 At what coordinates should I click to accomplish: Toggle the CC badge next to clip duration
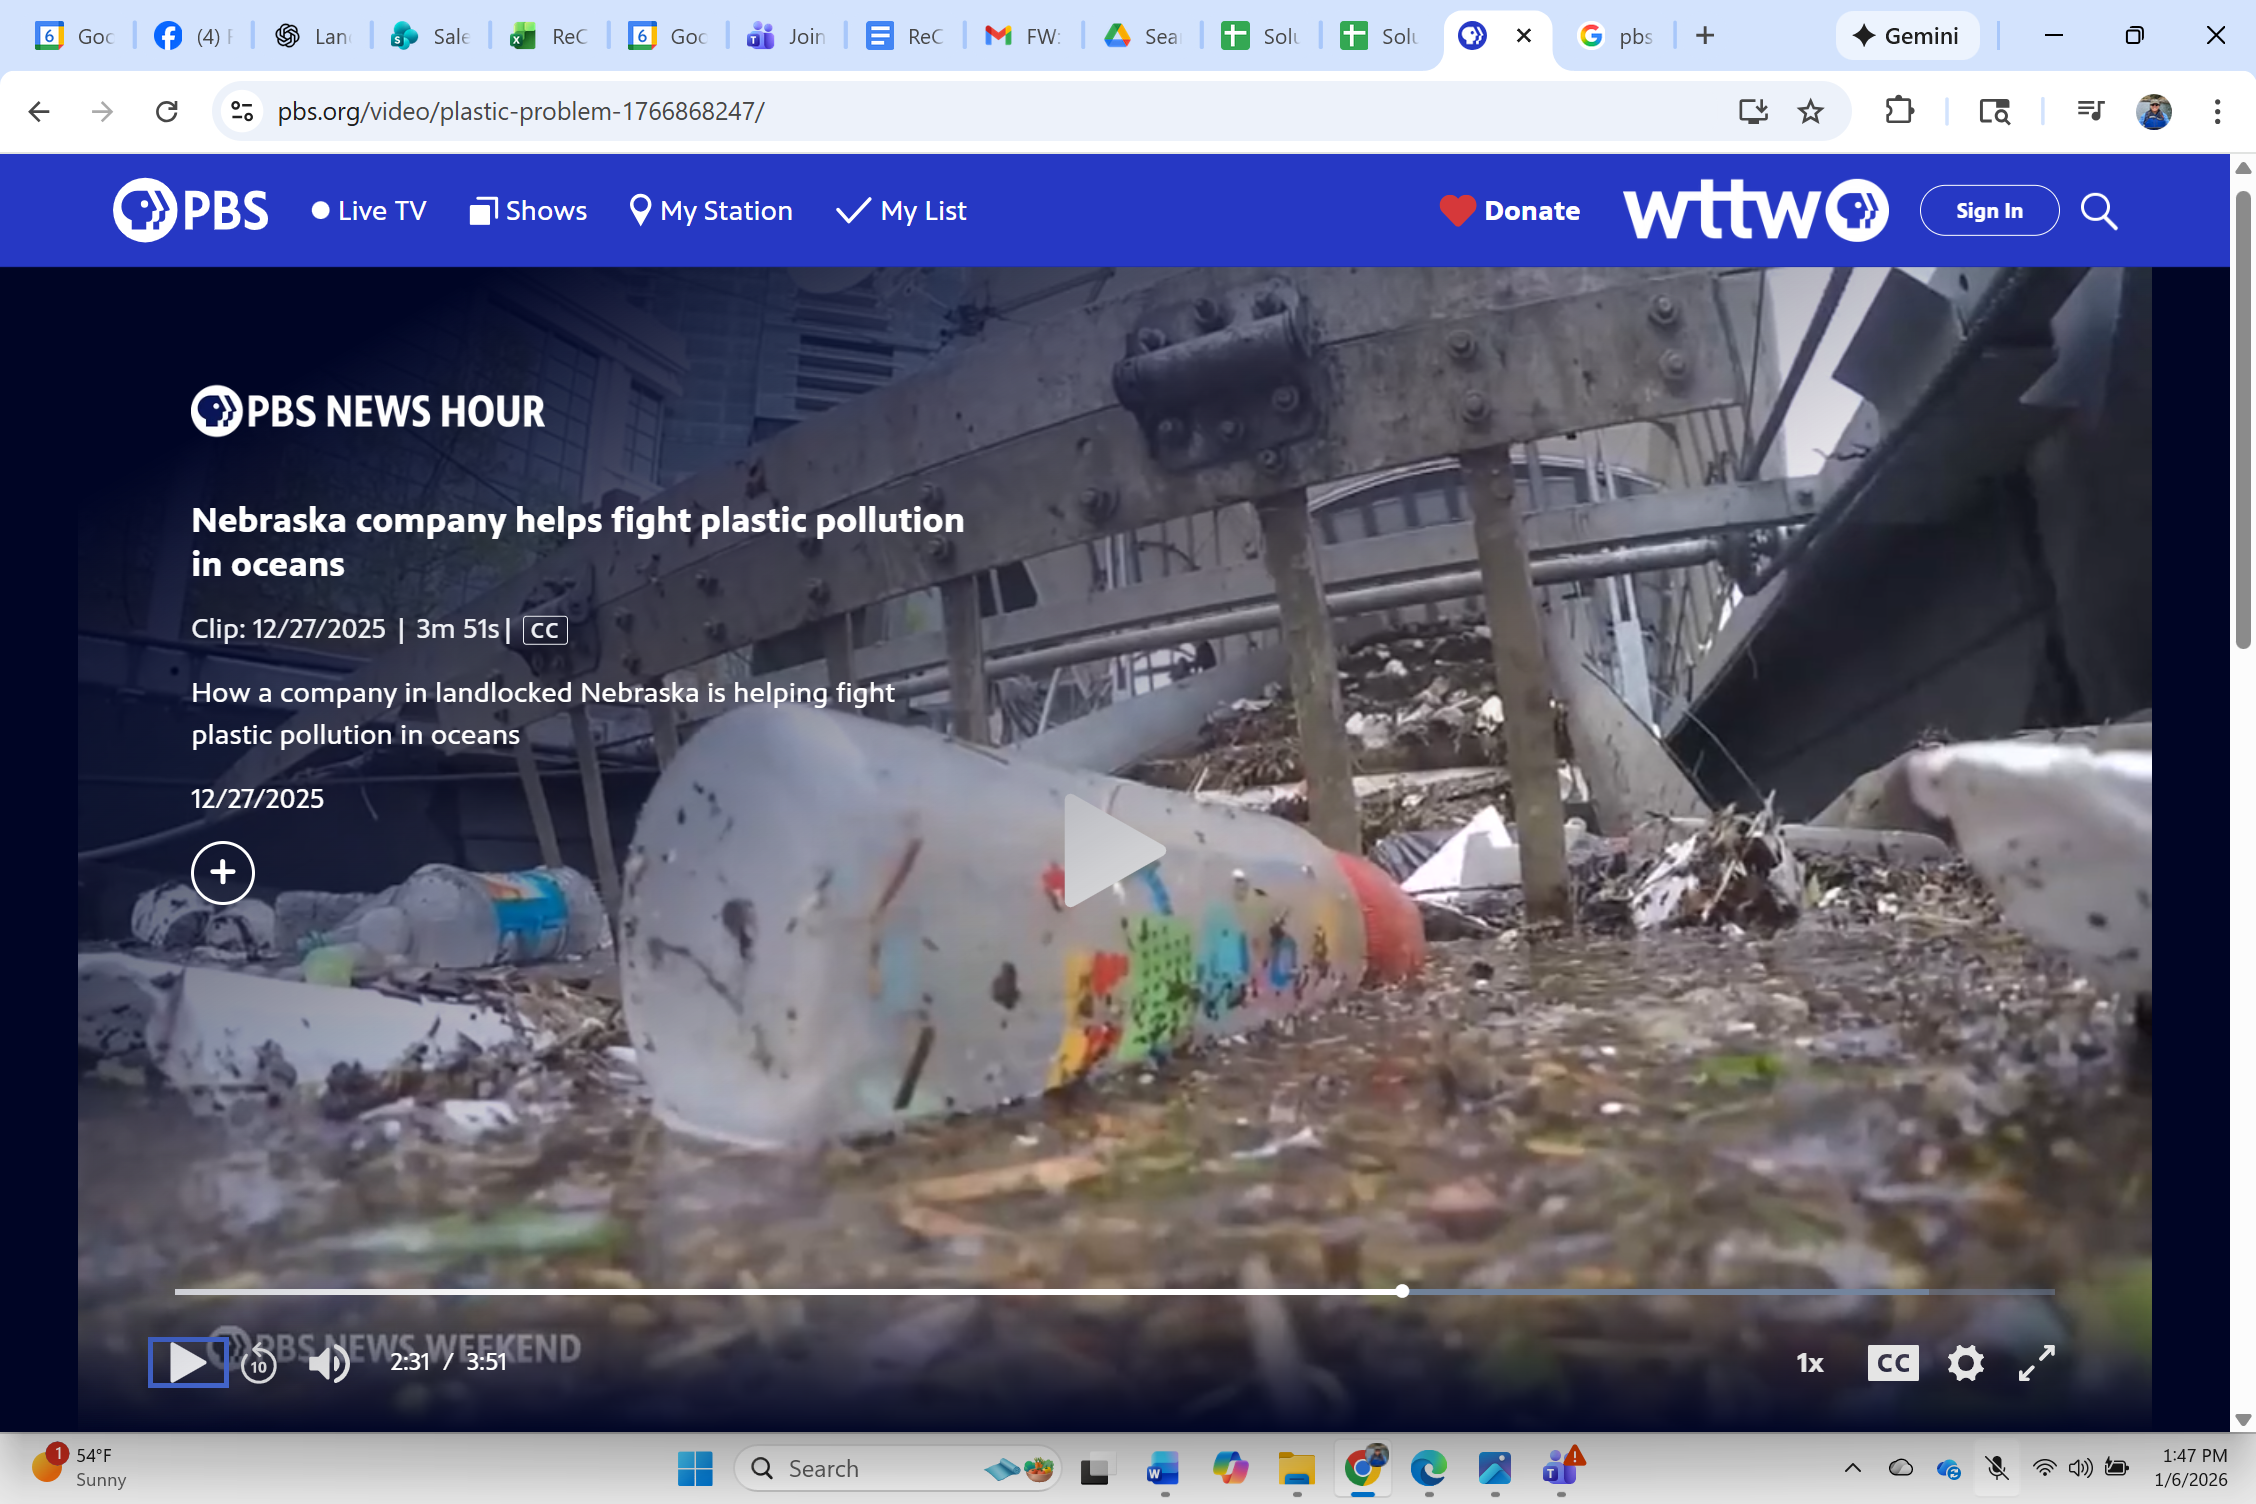[x=544, y=629]
